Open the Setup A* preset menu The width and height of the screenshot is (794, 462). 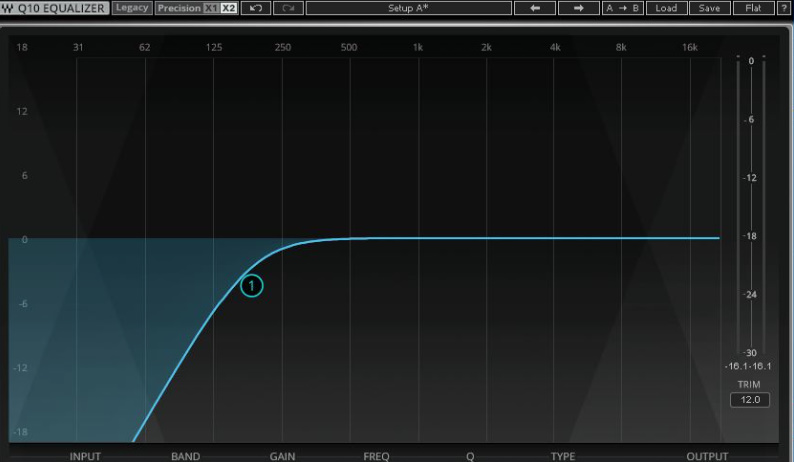pos(408,8)
